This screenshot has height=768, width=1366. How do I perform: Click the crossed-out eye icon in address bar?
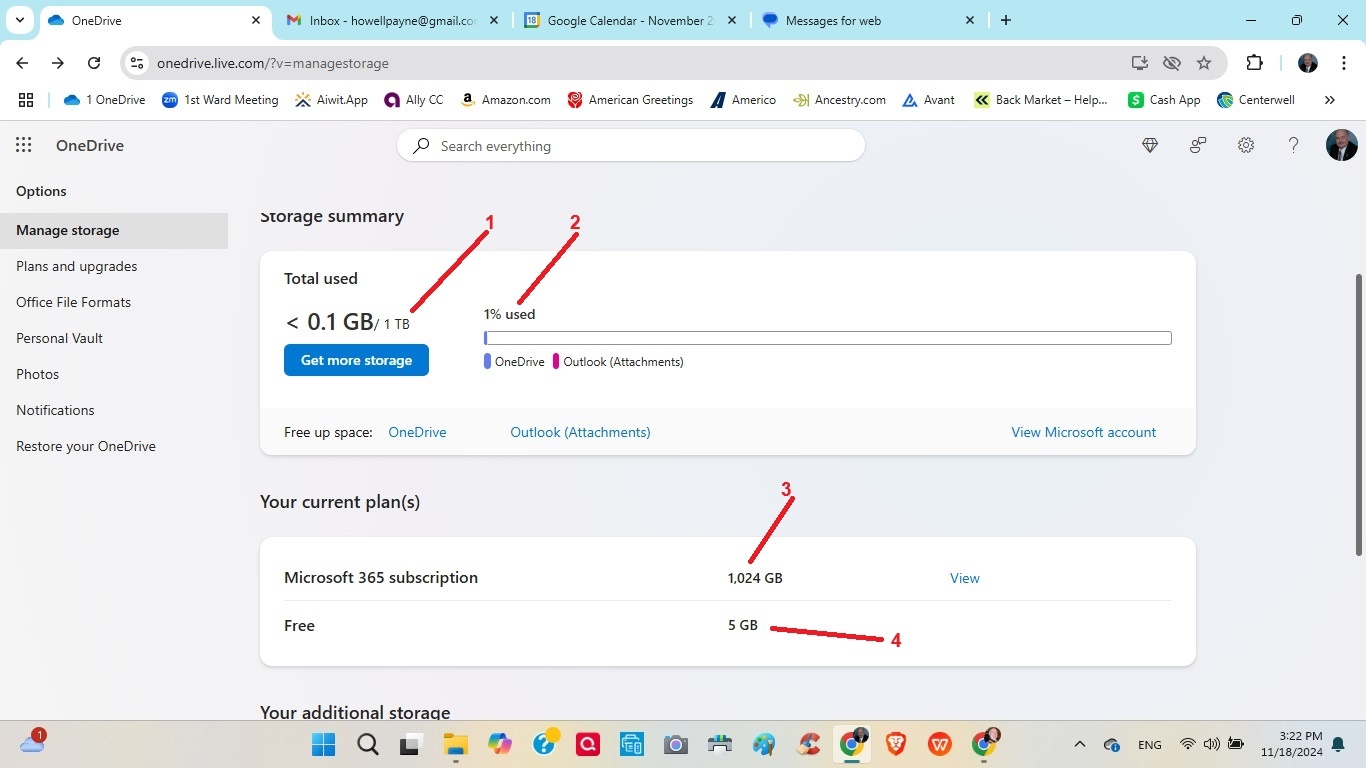(1172, 63)
